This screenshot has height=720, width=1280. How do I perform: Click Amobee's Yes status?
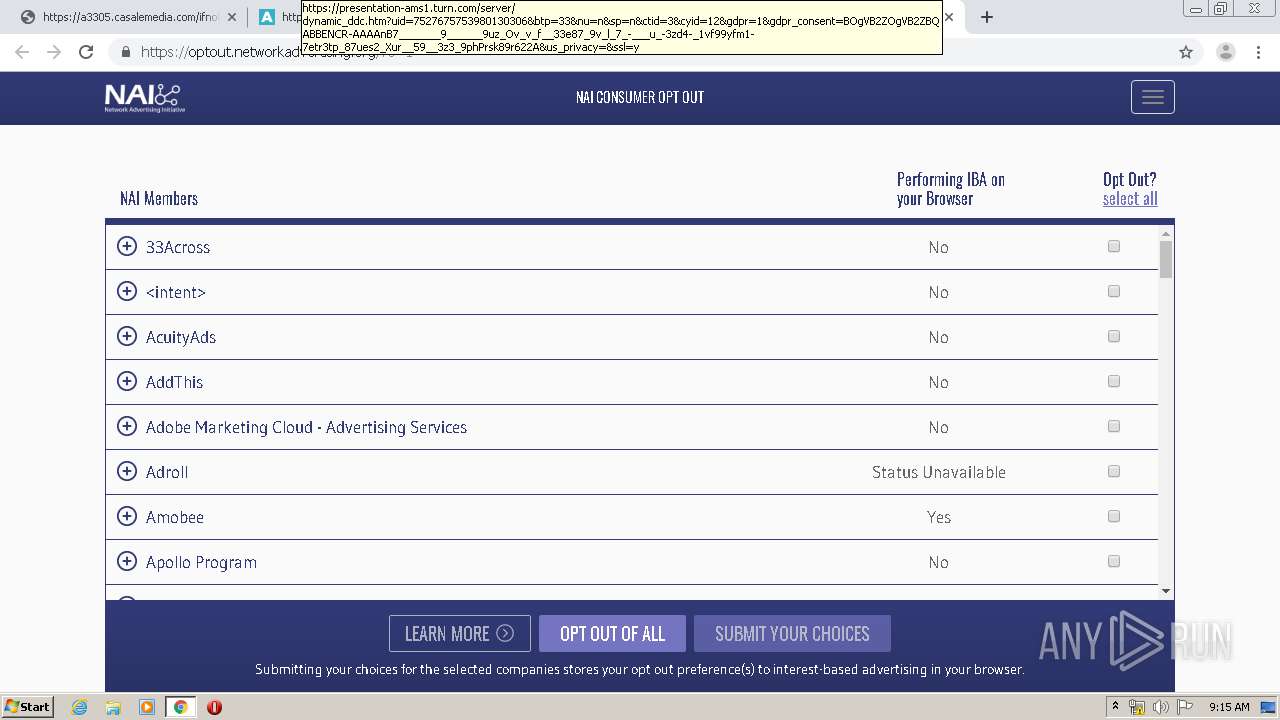939,517
